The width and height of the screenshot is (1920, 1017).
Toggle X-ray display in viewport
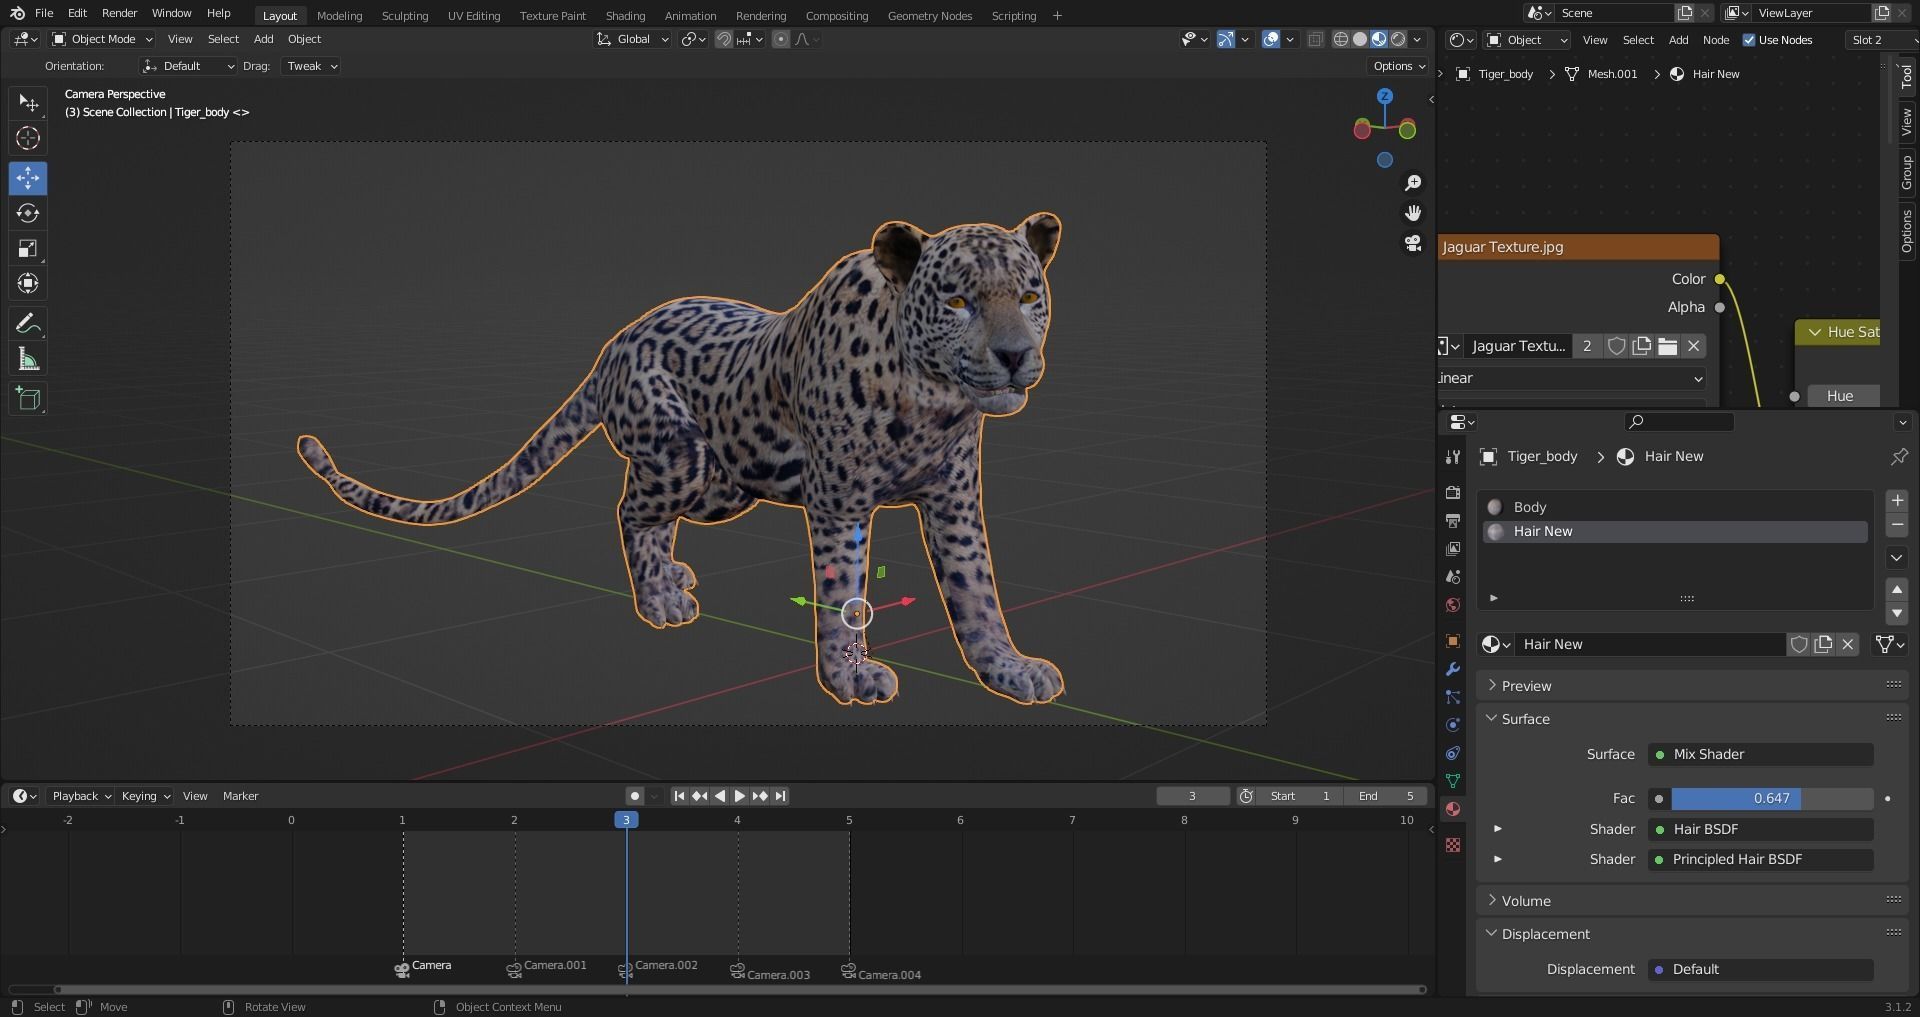point(1316,39)
